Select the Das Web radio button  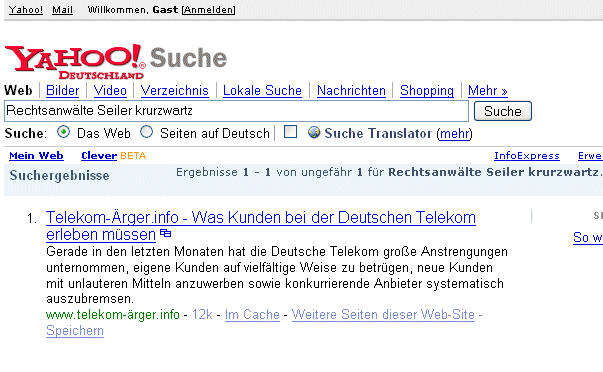[63, 132]
